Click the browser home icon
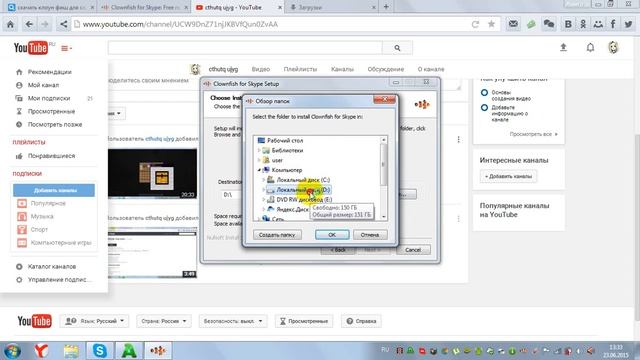This screenshot has height=360, width=640. (10, 24)
